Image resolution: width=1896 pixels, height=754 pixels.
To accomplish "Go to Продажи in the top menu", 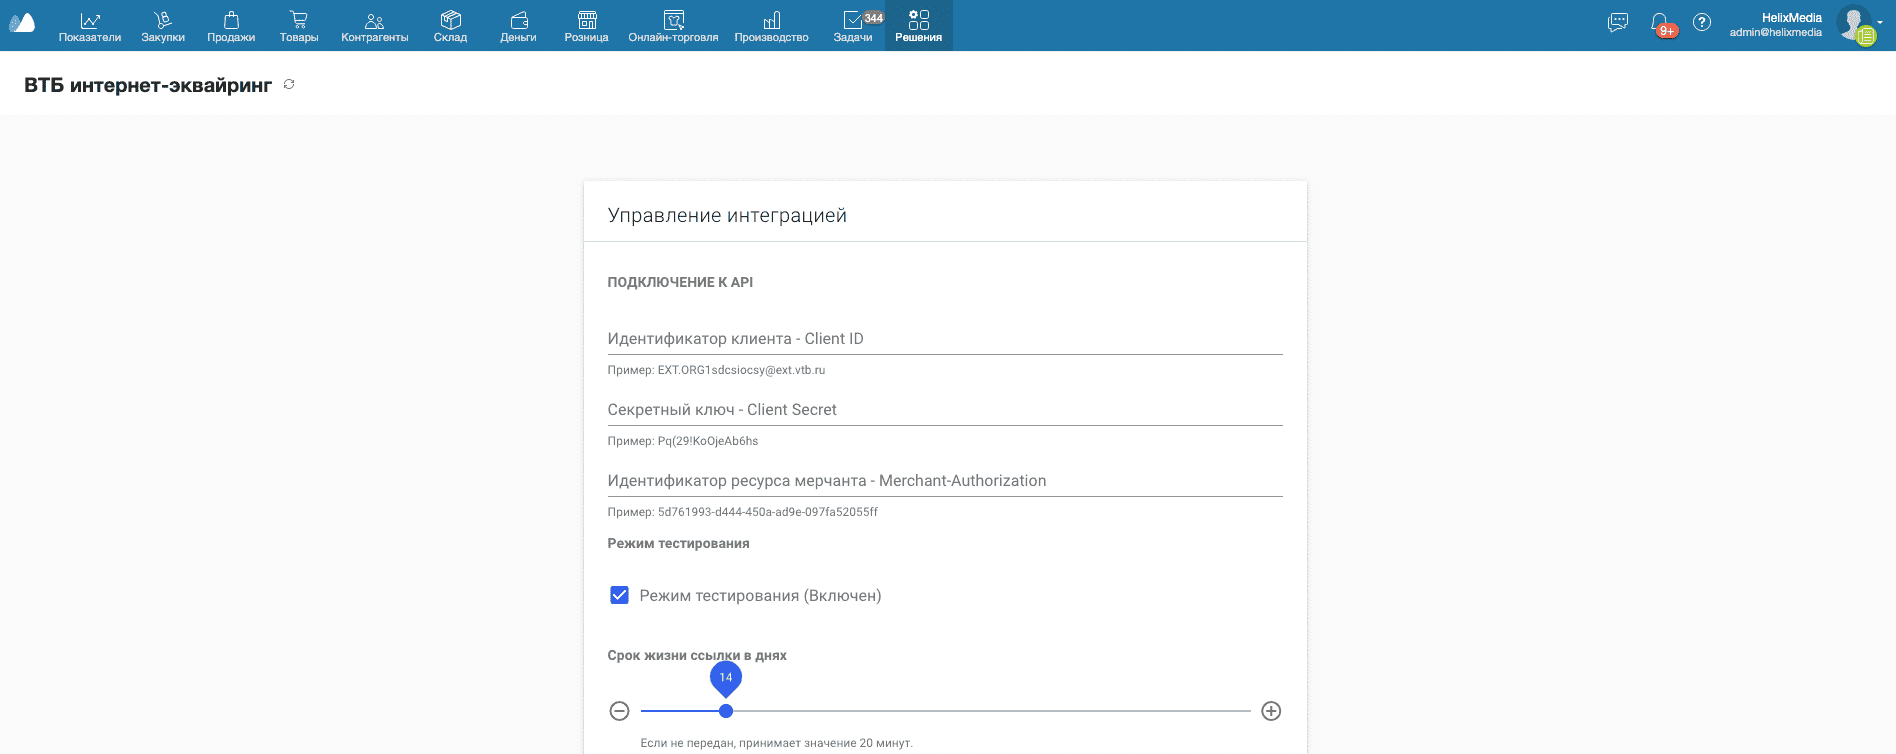I will [231, 26].
